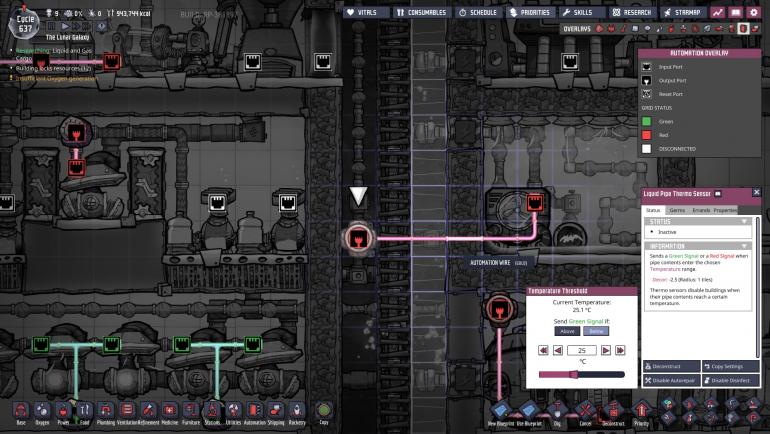
Task: Increase threshold by large step
Action: coord(620,350)
